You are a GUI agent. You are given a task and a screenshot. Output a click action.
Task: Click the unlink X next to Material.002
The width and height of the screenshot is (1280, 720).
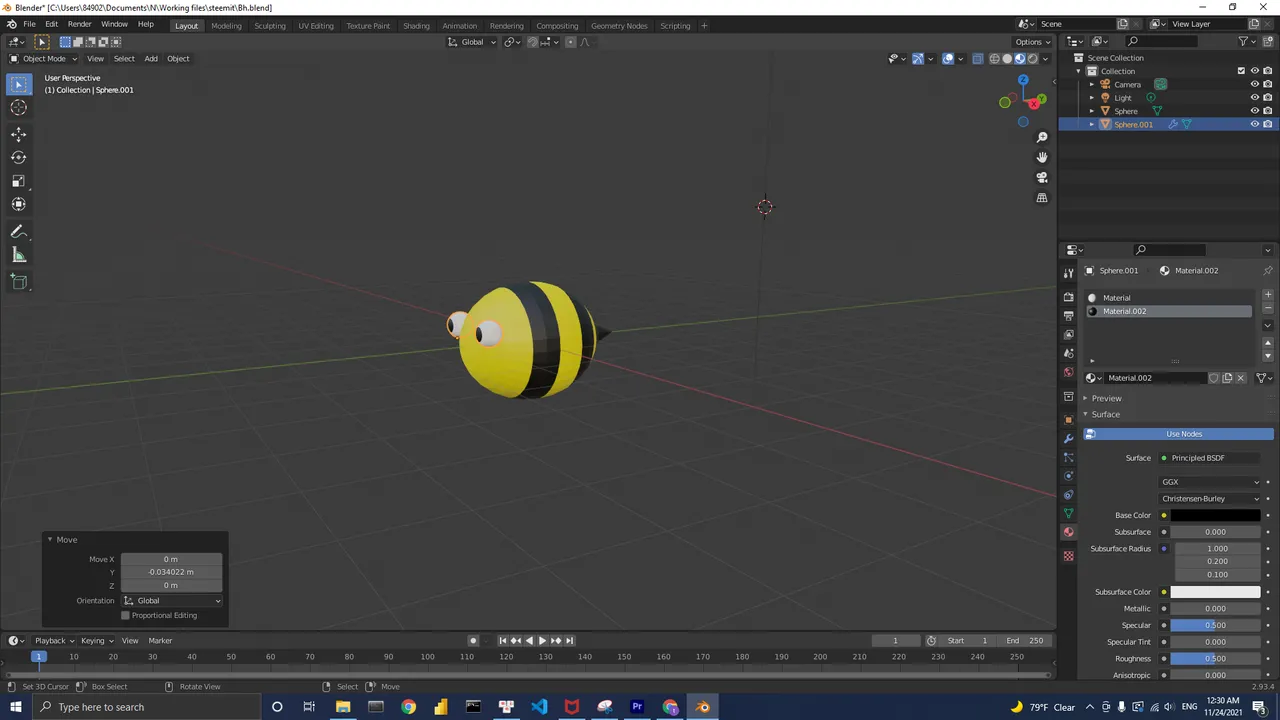(1241, 378)
